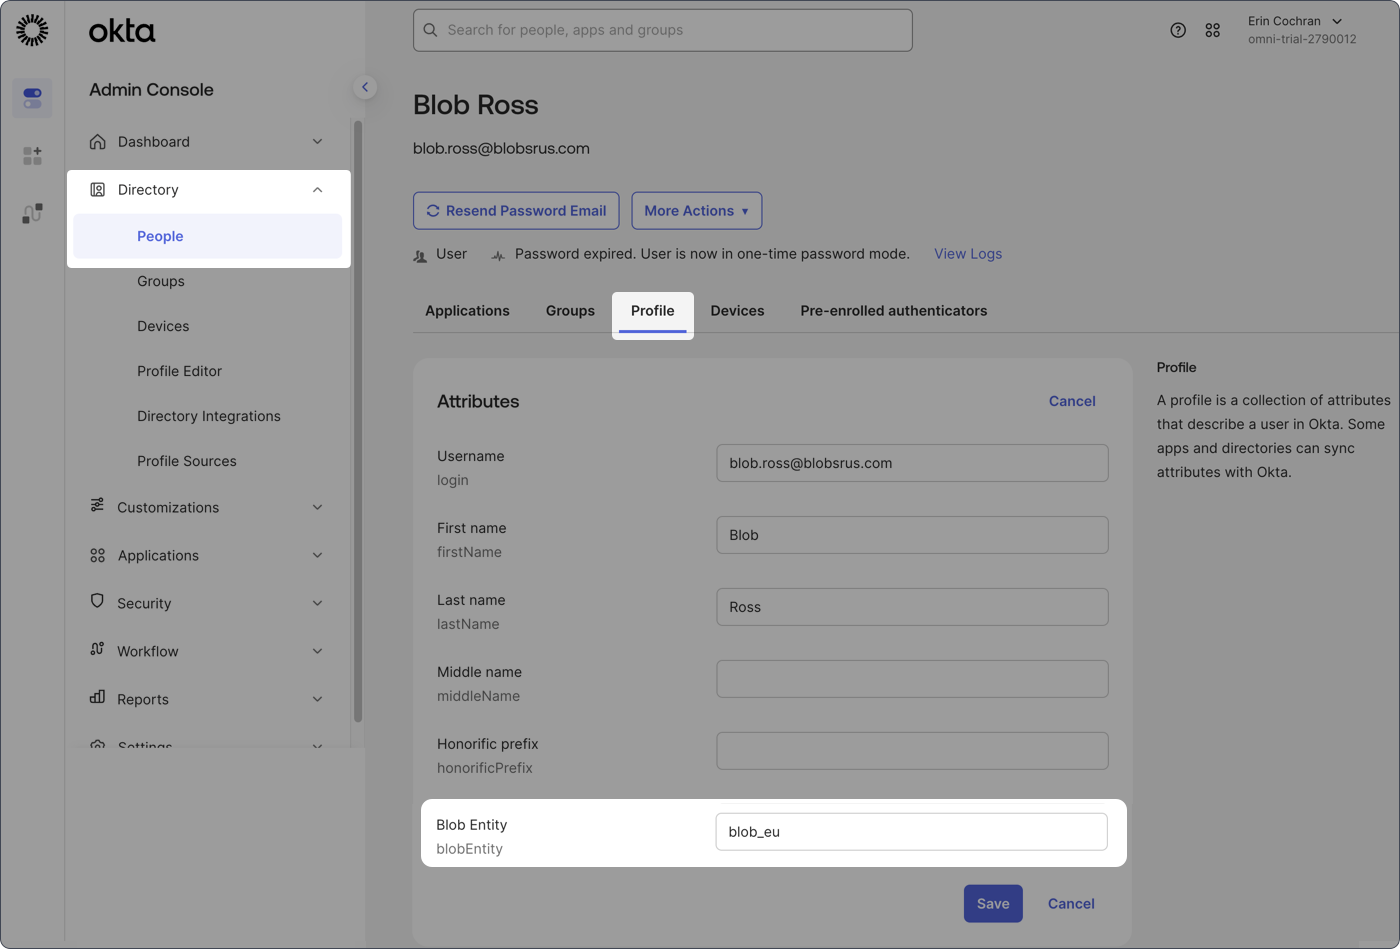The image size is (1400, 949).
Task: Collapse the Directory section chevron
Action: (x=317, y=189)
